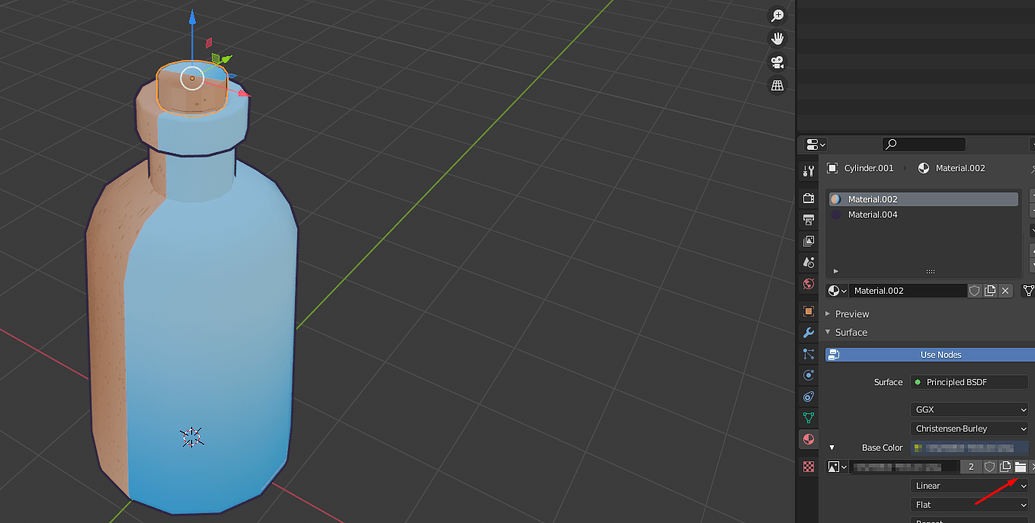This screenshot has height=523, width=1035.
Task: Open the View Layer properties tab
Action: tap(809, 241)
